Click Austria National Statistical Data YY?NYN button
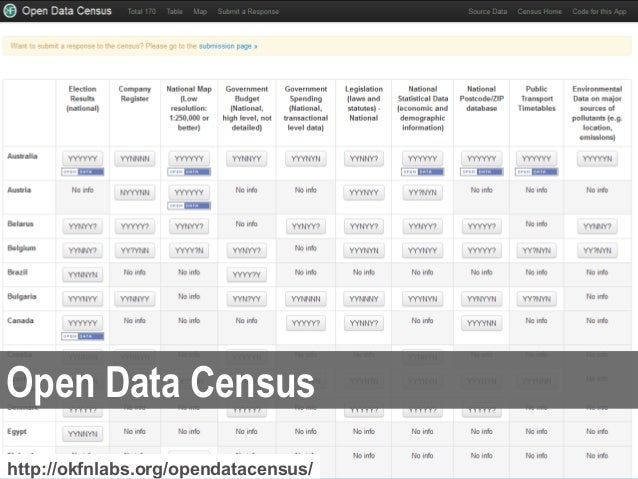Image resolution: width=638 pixels, height=479 pixels. (x=422, y=192)
